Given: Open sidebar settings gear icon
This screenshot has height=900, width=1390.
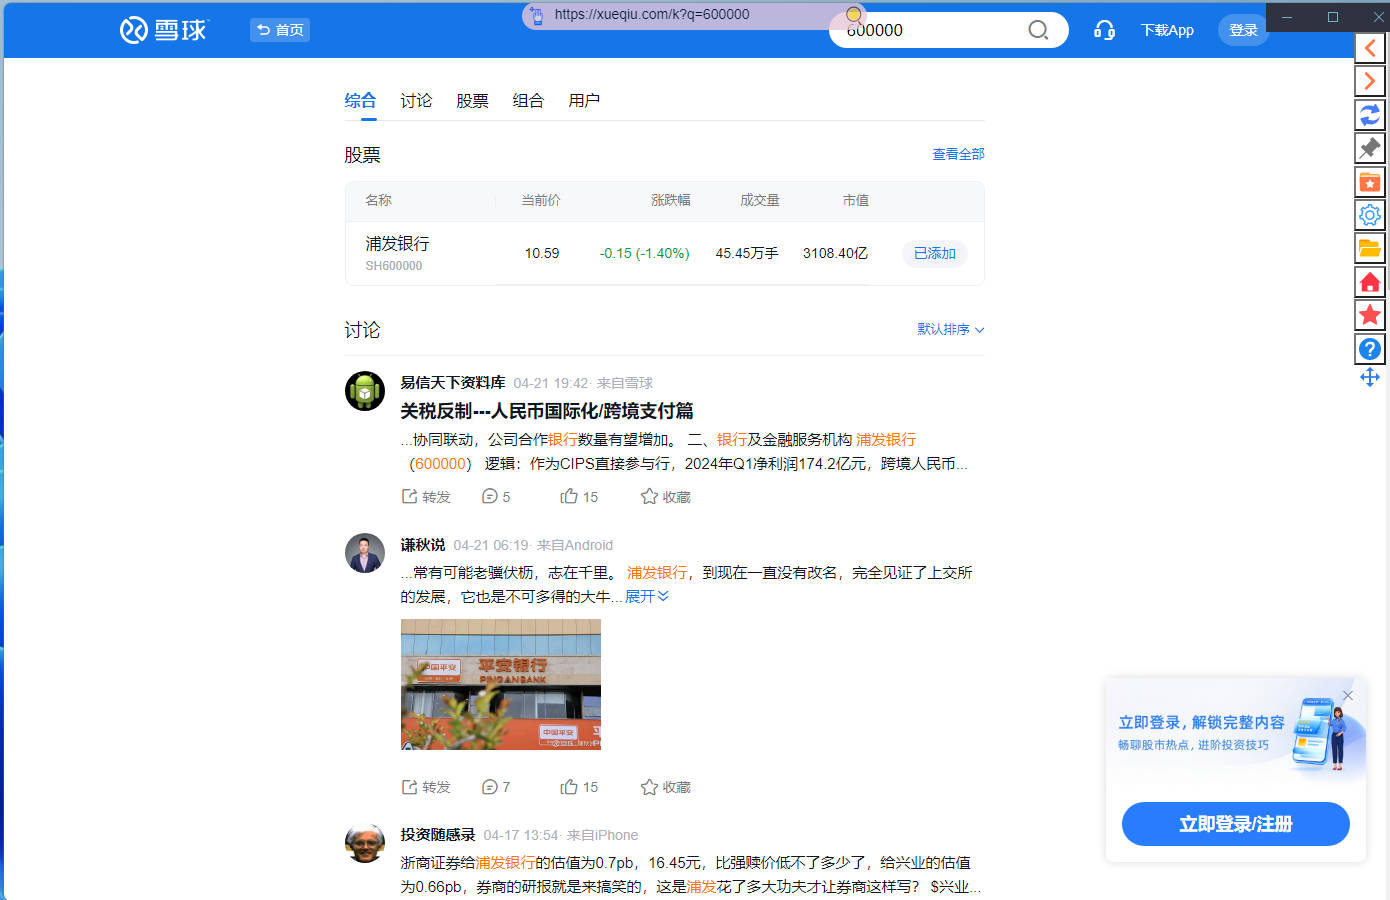Looking at the screenshot, I should click(x=1369, y=214).
